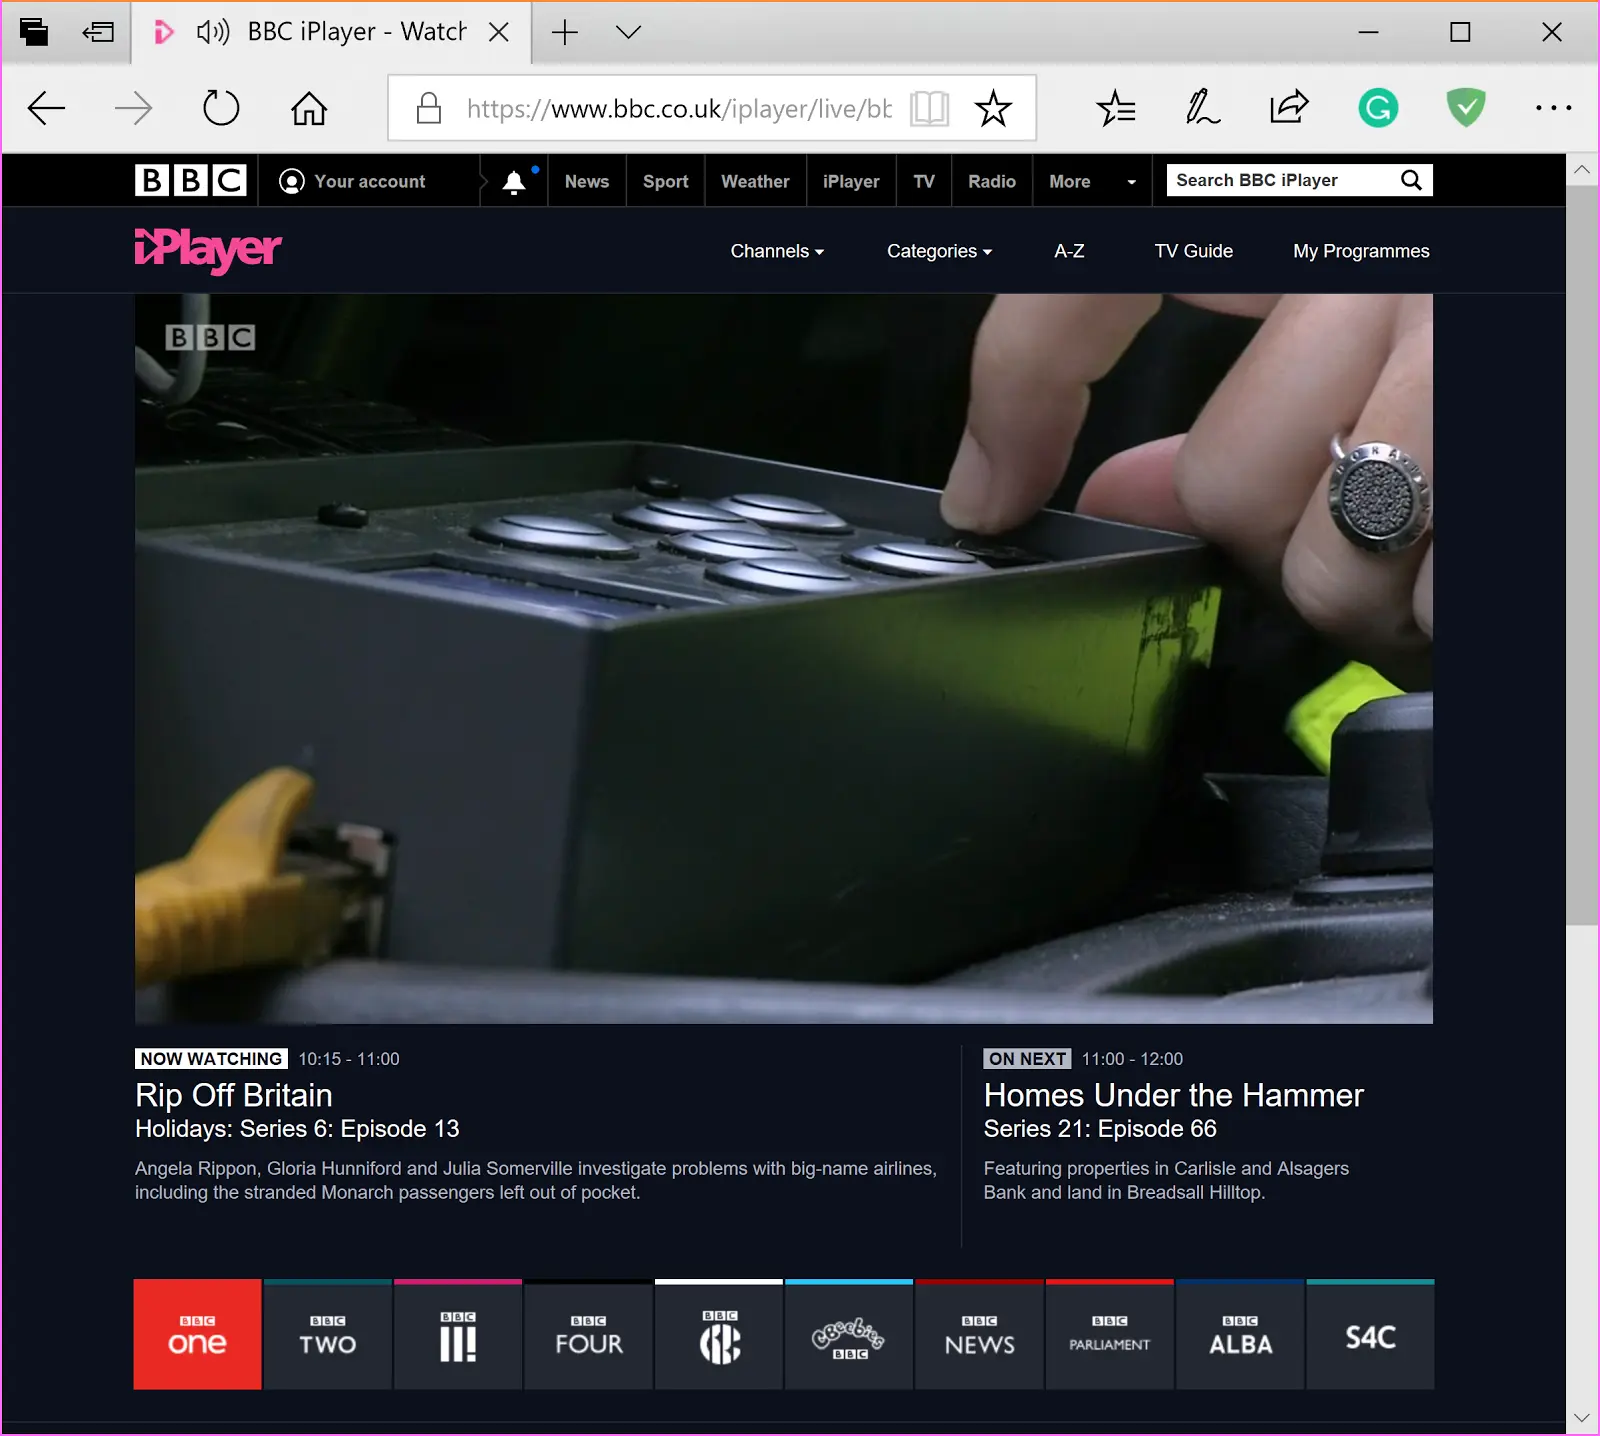Open Grammarly extension icon

1378,108
